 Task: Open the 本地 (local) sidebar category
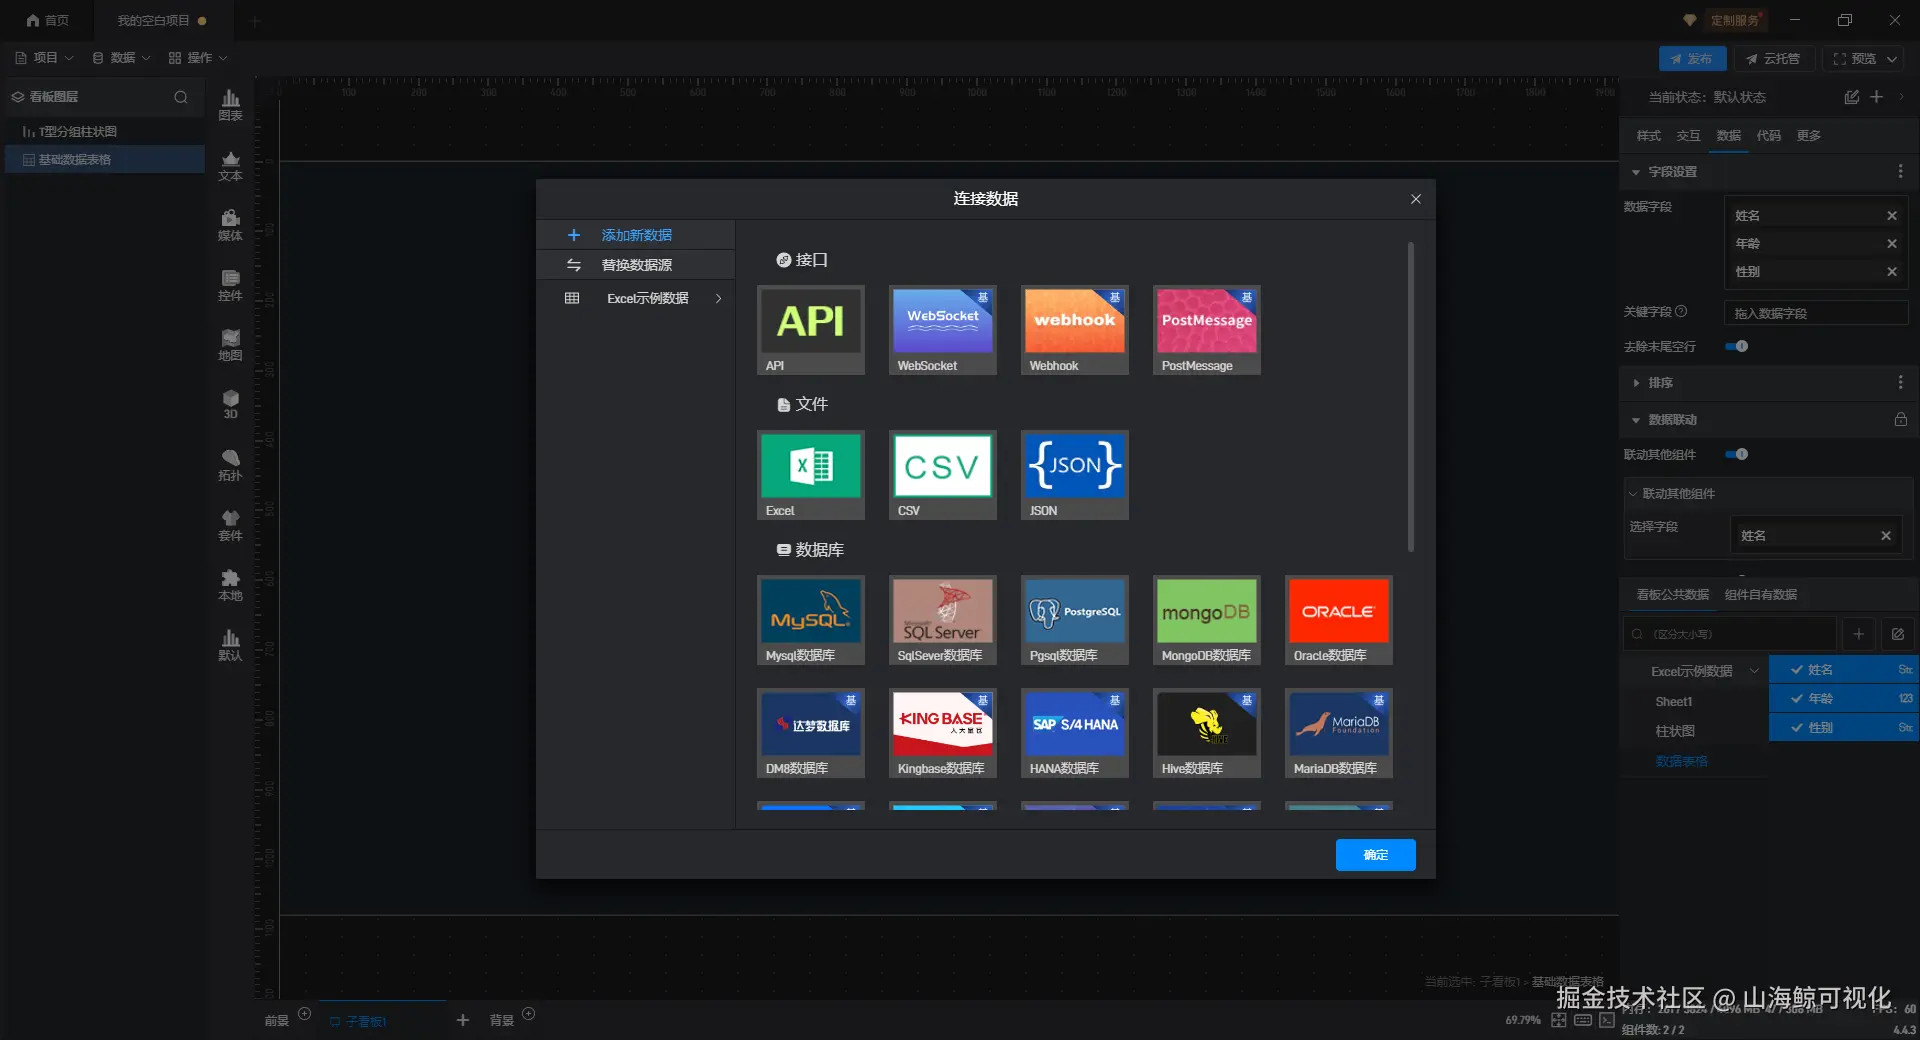click(230, 585)
